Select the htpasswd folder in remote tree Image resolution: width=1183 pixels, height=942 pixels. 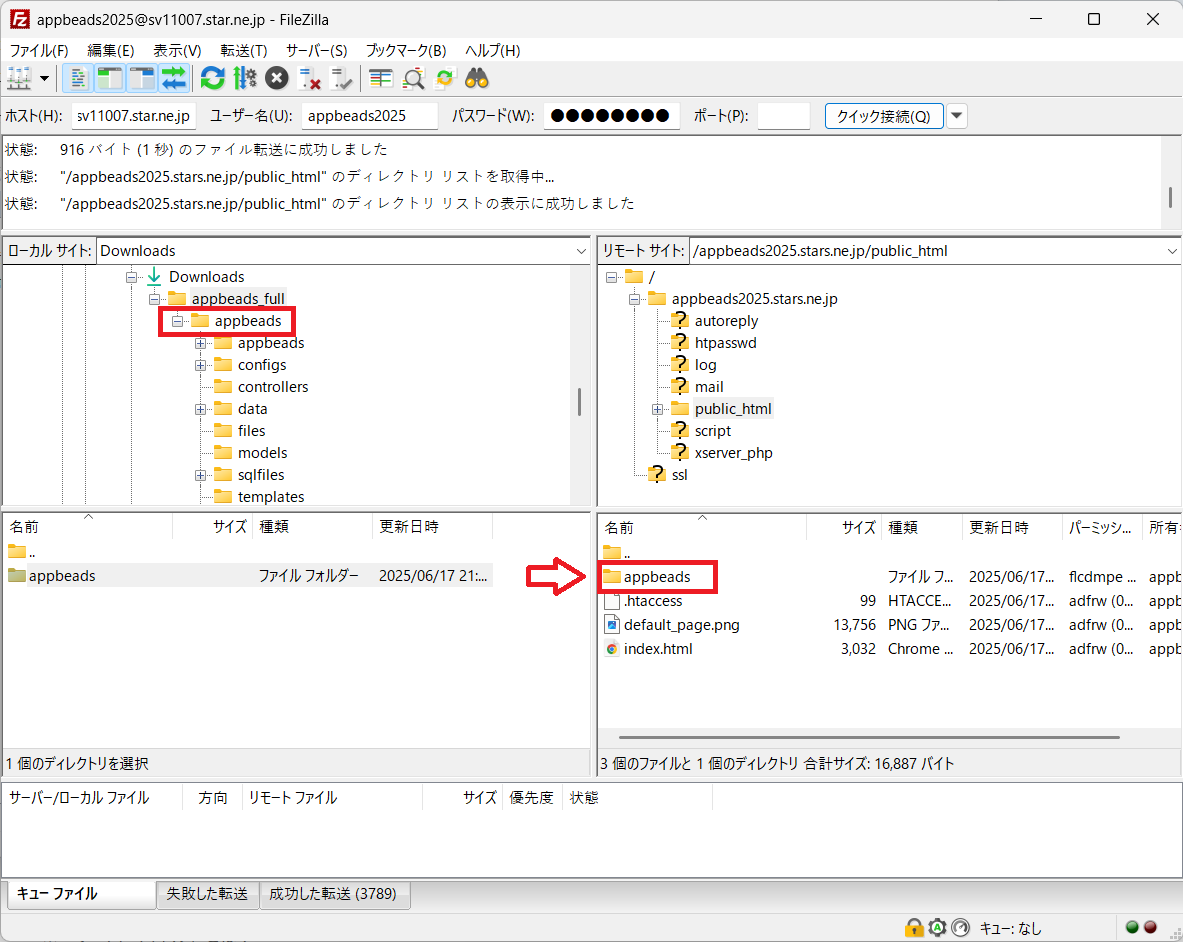(725, 343)
